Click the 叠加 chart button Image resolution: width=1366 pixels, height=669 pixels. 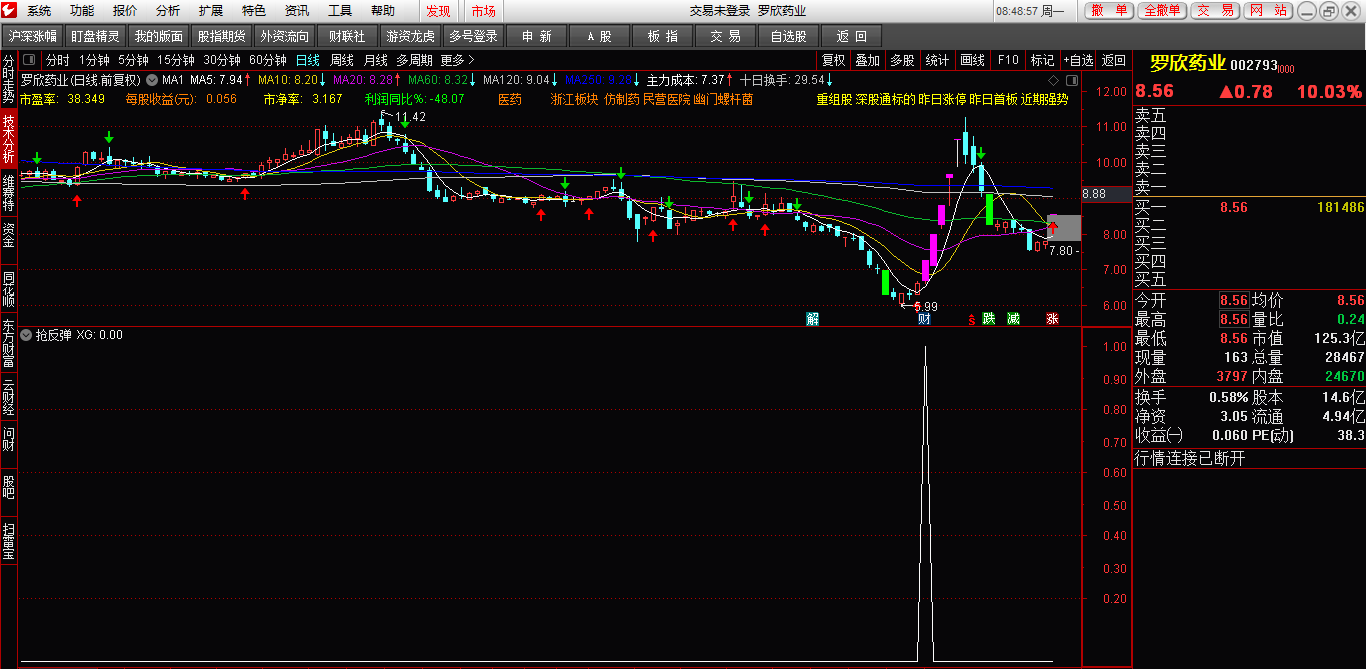868,60
